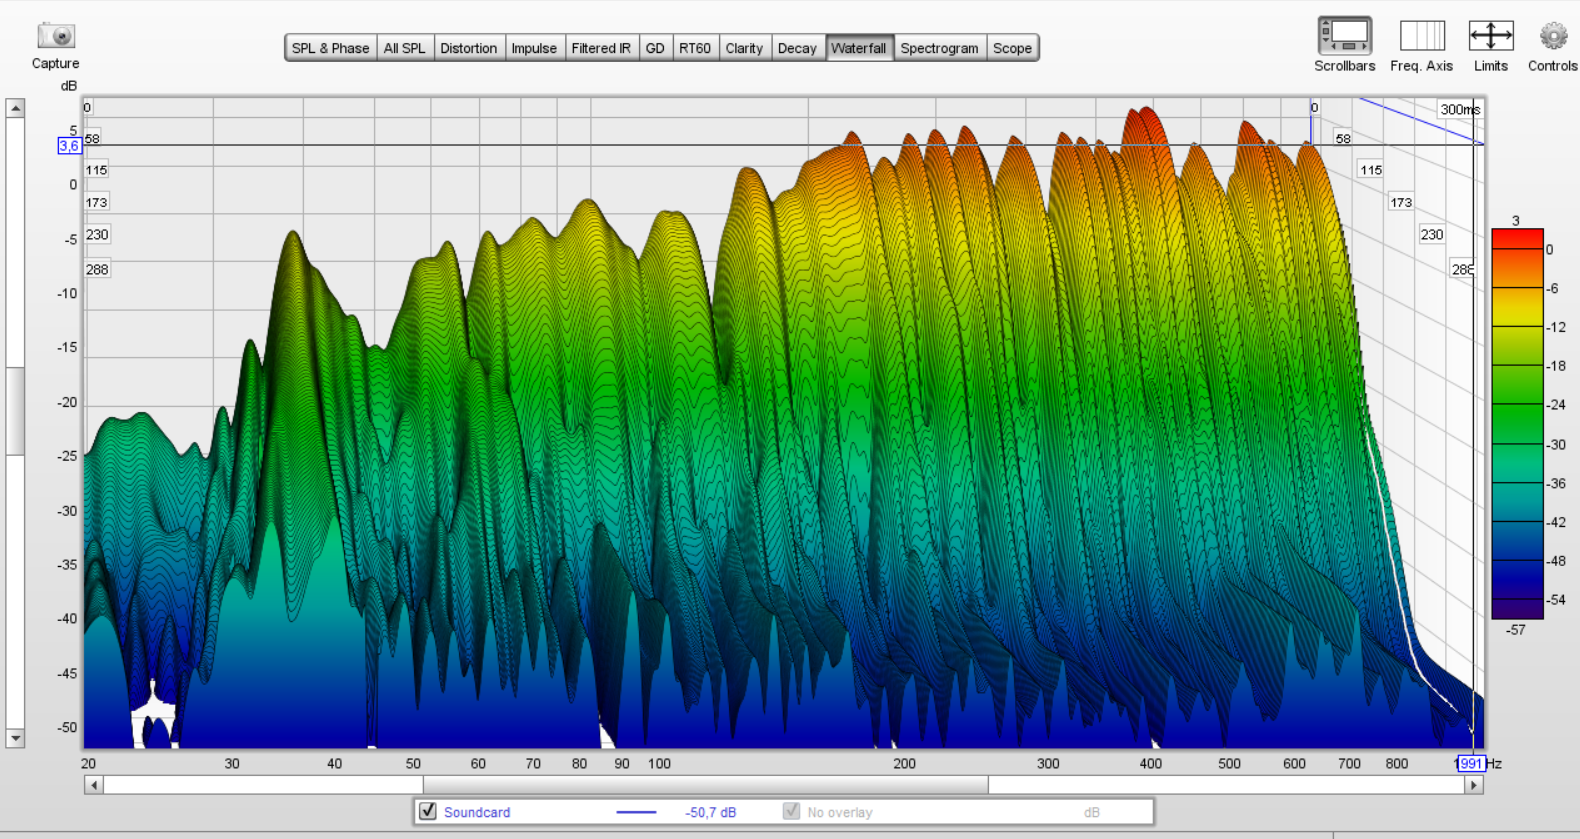Viewport: 1580px width, 839px height.
Task: Open the Distortion graph tab
Action: pyautogui.click(x=468, y=48)
